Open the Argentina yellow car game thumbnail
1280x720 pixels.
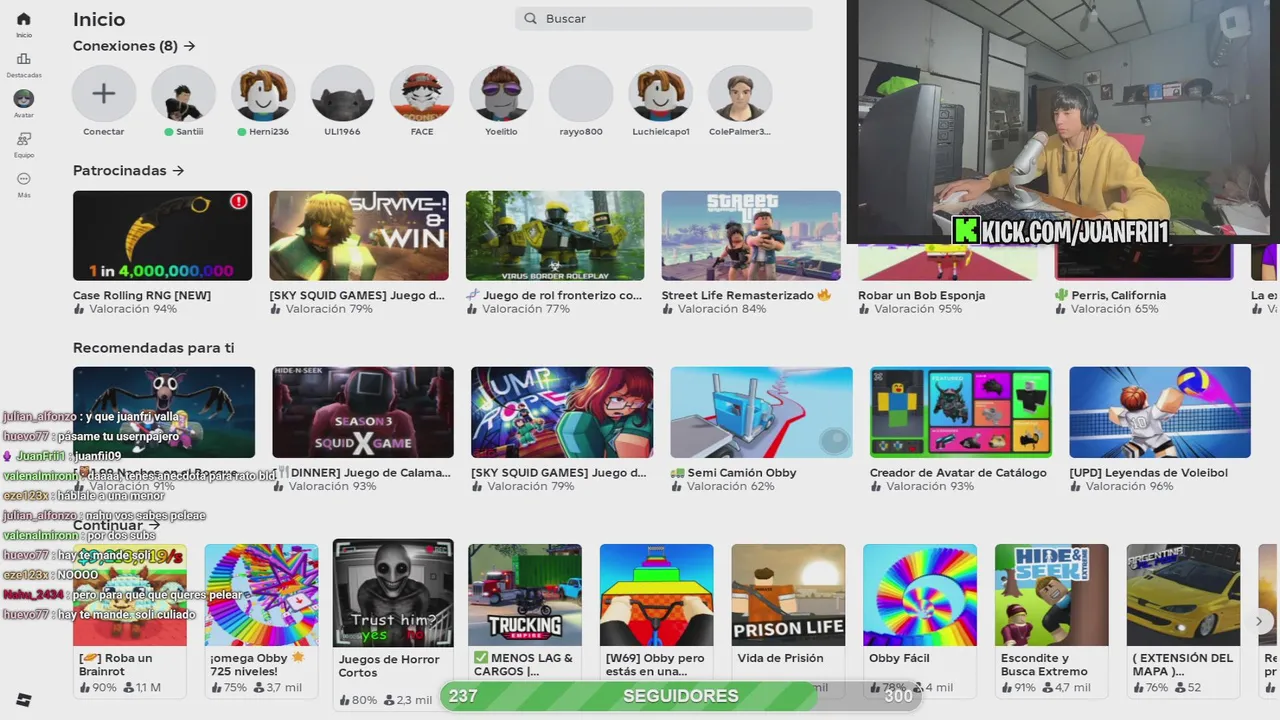click(x=1184, y=595)
